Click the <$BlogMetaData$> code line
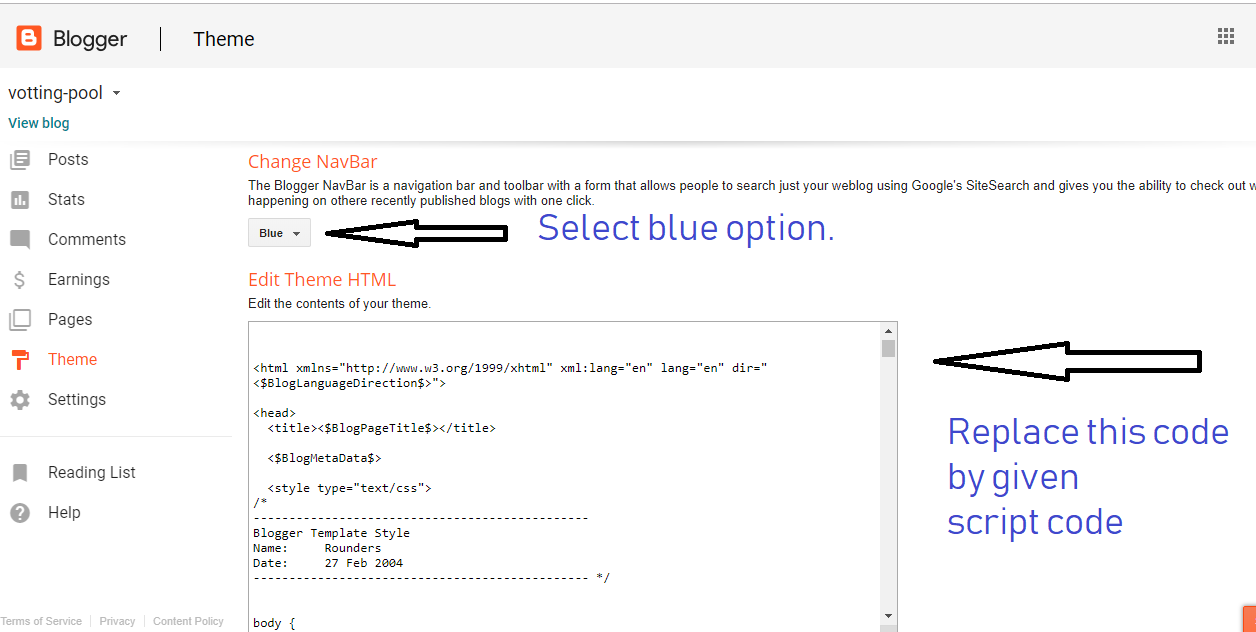The width and height of the screenshot is (1256, 632). tap(324, 457)
